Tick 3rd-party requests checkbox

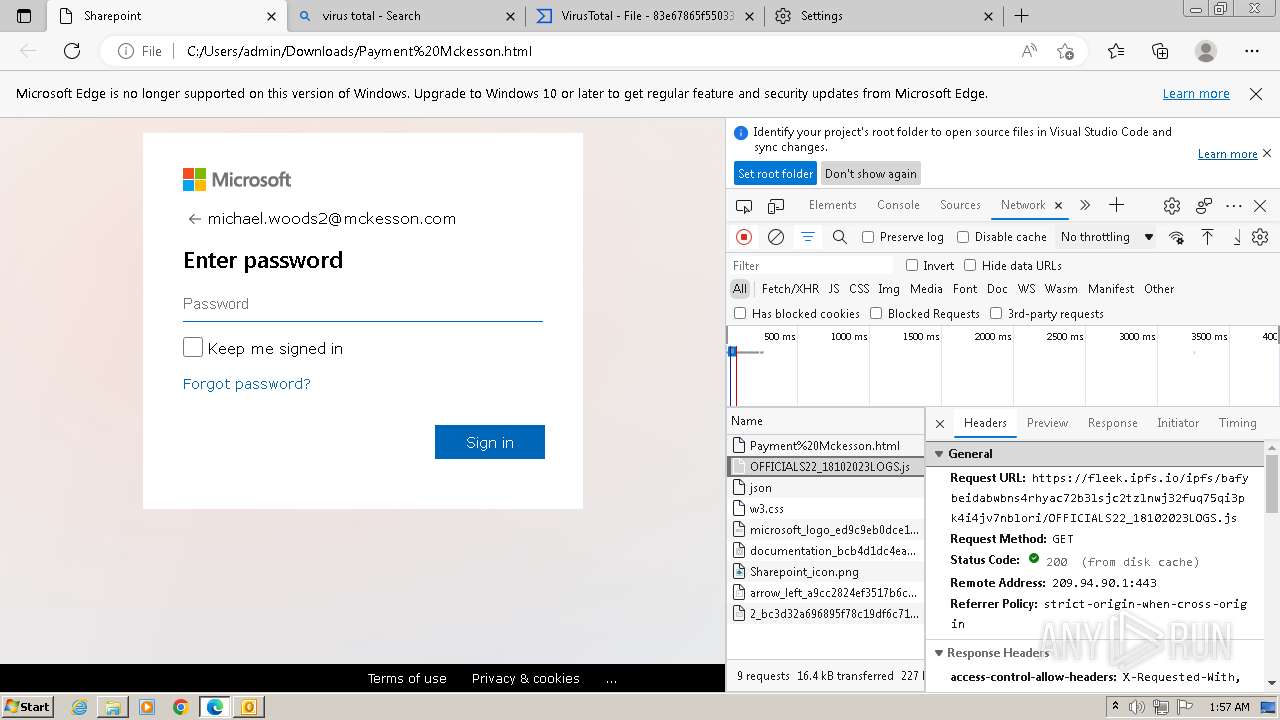pyautogui.click(x=996, y=313)
